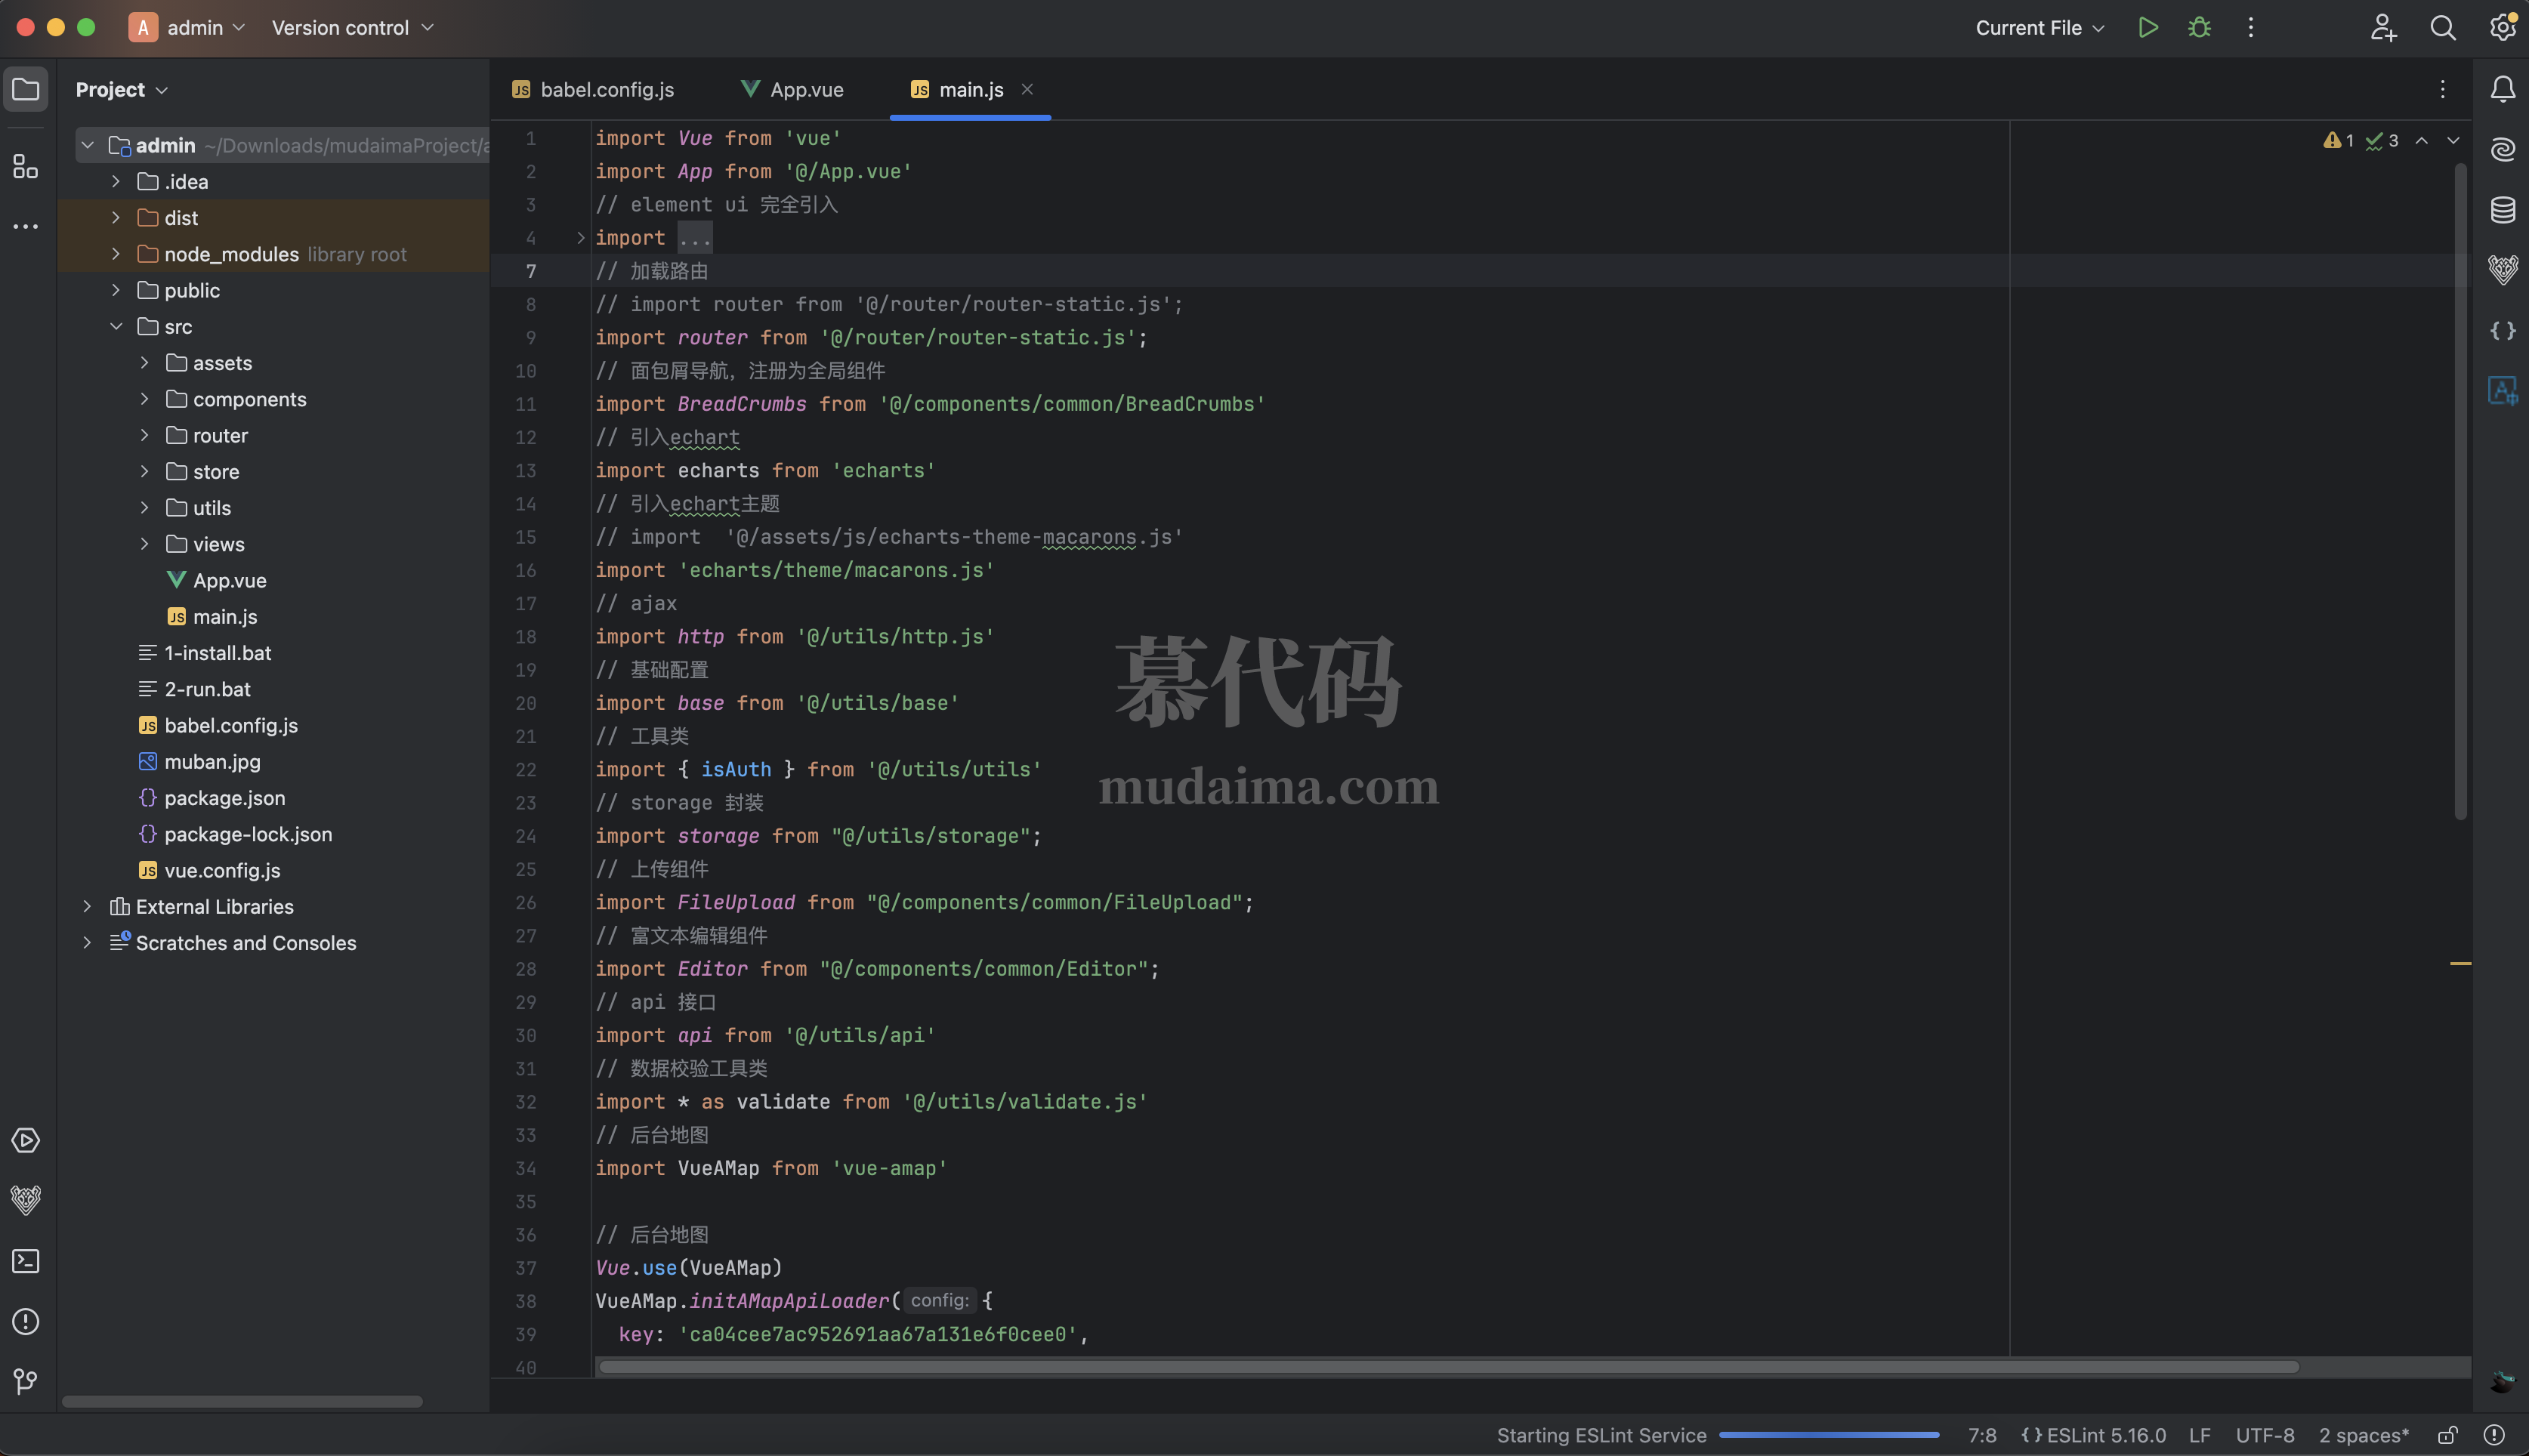Click the UTF-8 encoding in status bar
This screenshot has width=2529, height=1456.
pos(2264,1435)
